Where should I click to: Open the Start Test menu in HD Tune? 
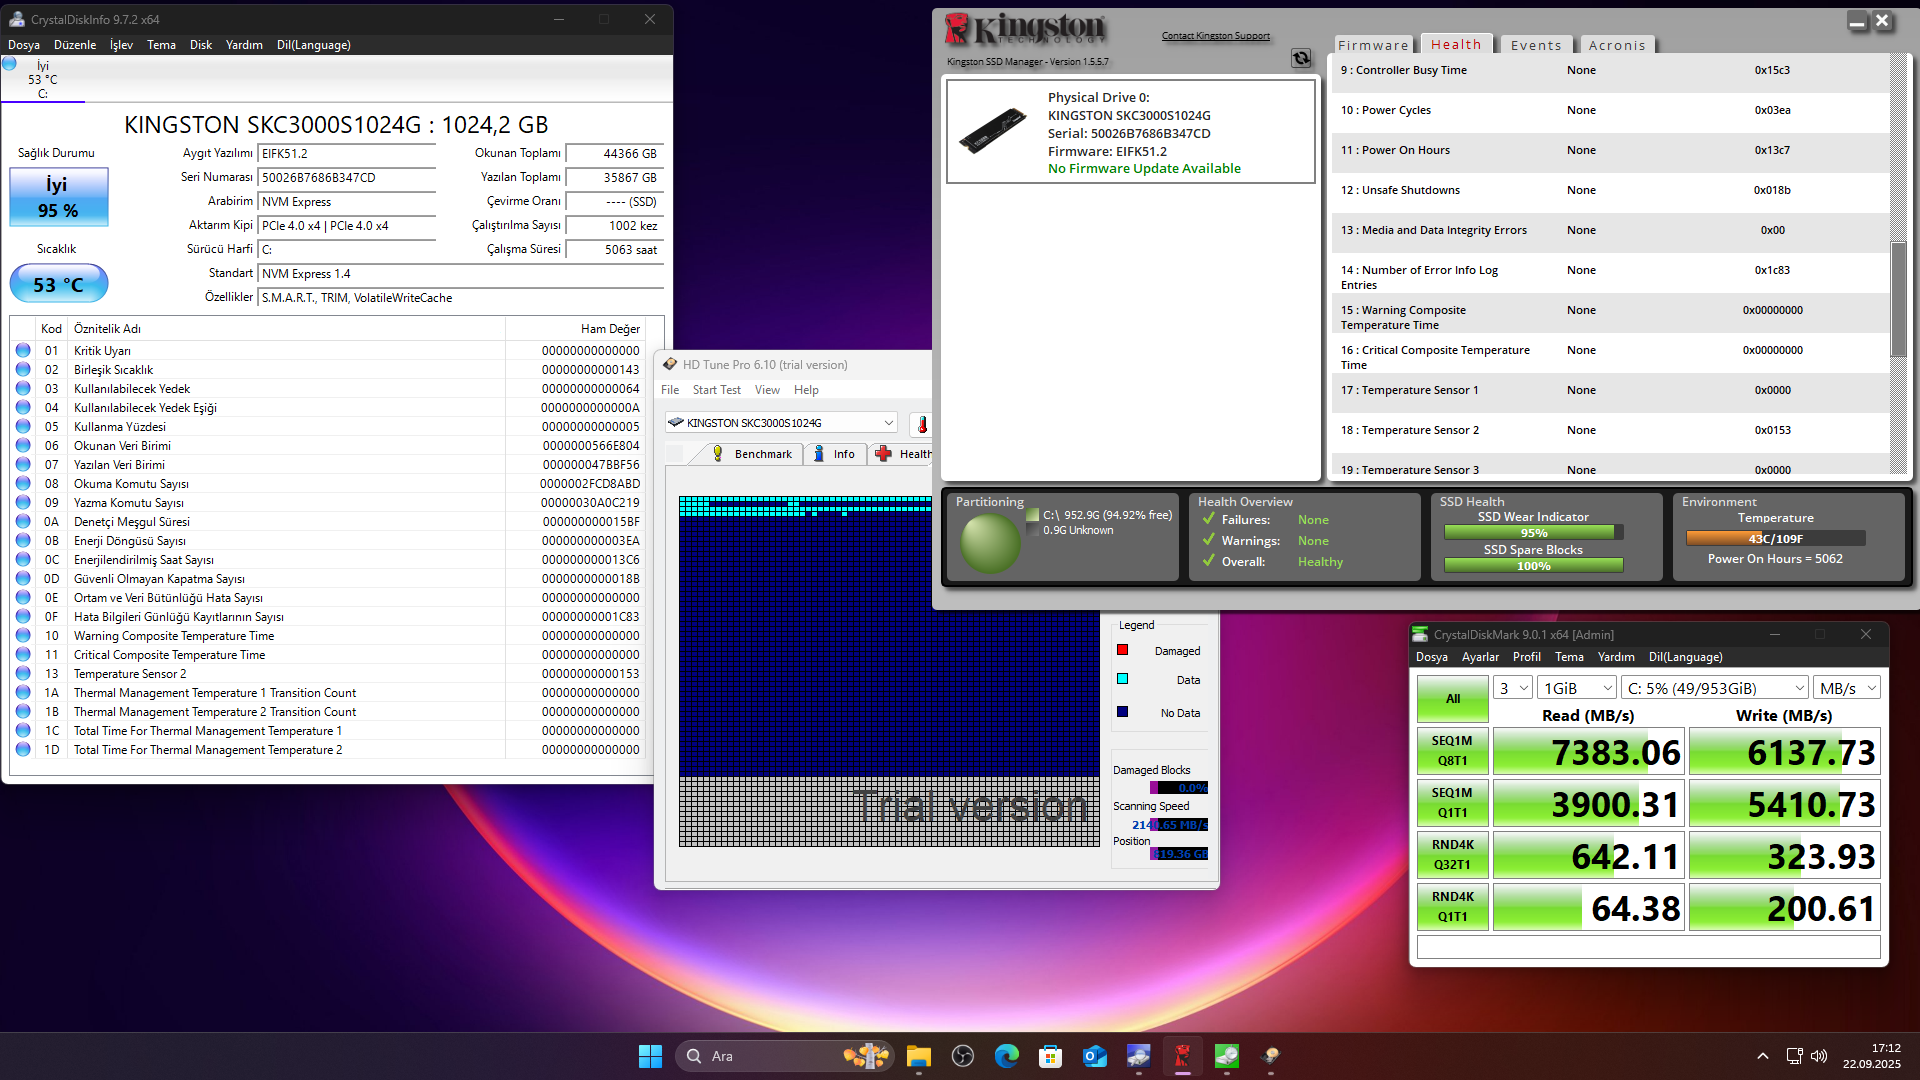(717, 390)
